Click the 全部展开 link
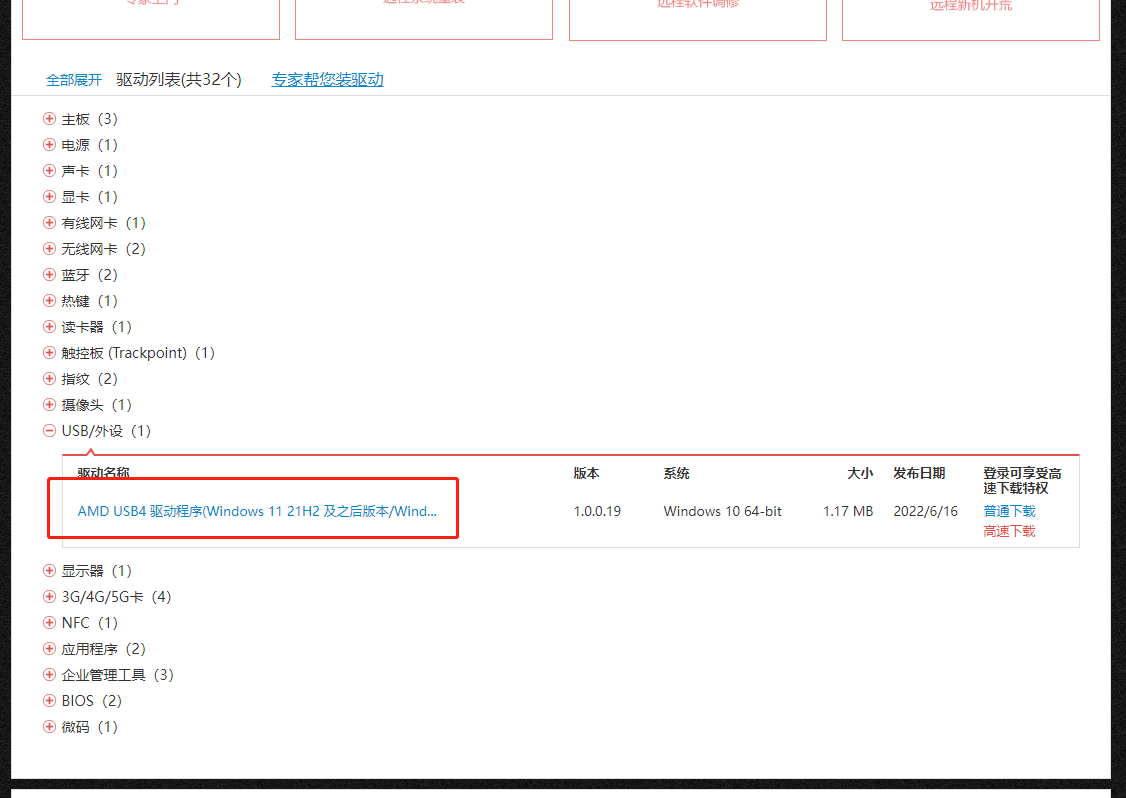The width and height of the screenshot is (1126, 798). click(x=73, y=79)
